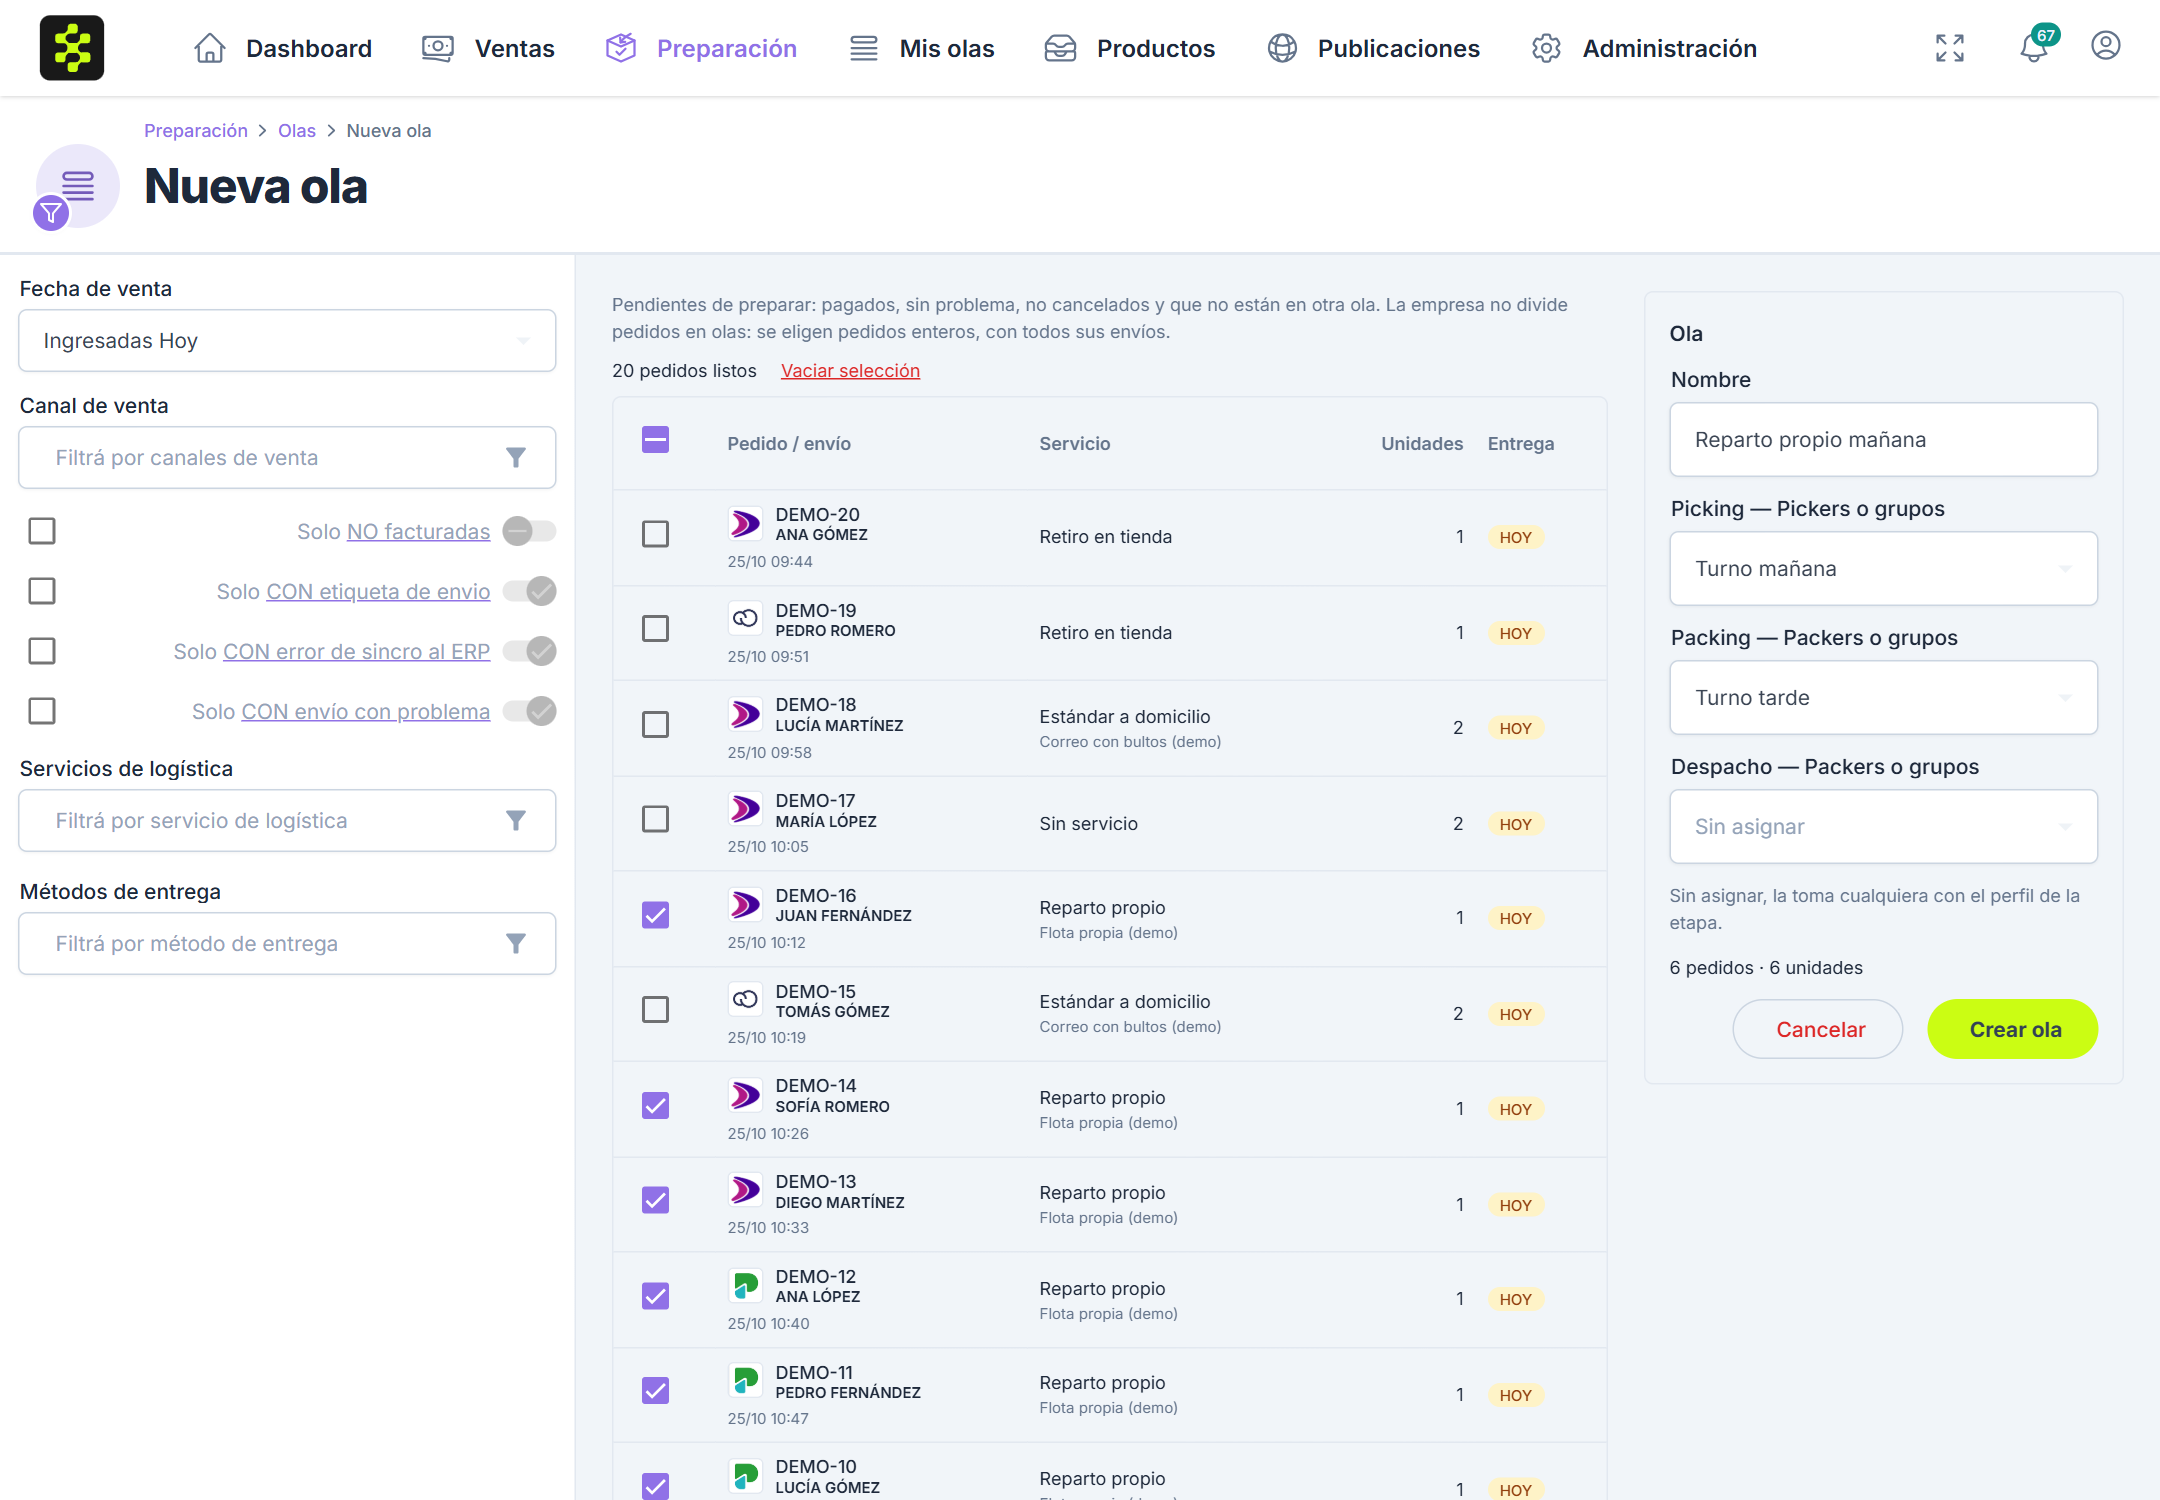
Task: Click the channel logo of DEMO-11
Action: (745, 1381)
